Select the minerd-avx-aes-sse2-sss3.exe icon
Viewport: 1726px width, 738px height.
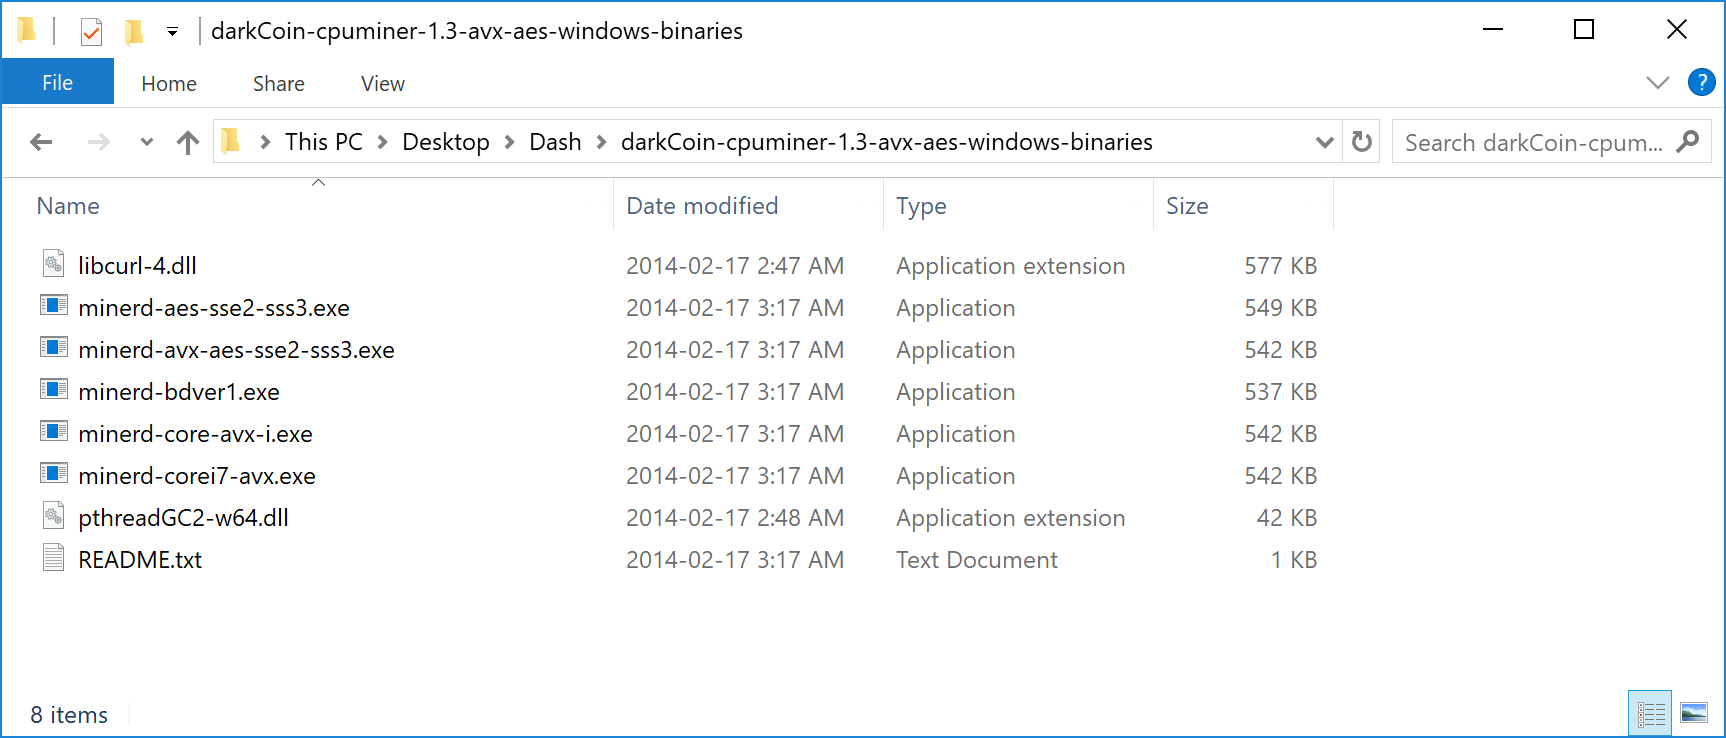click(54, 348)
